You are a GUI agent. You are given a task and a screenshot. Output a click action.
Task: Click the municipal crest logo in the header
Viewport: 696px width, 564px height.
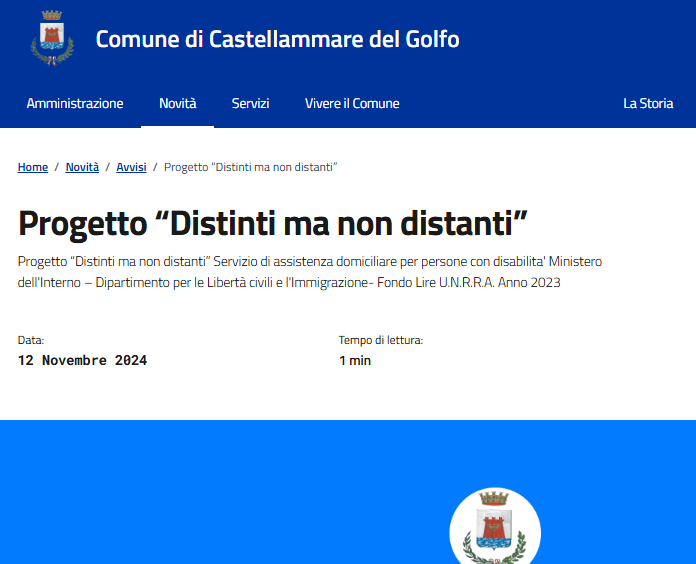[52, 38]
